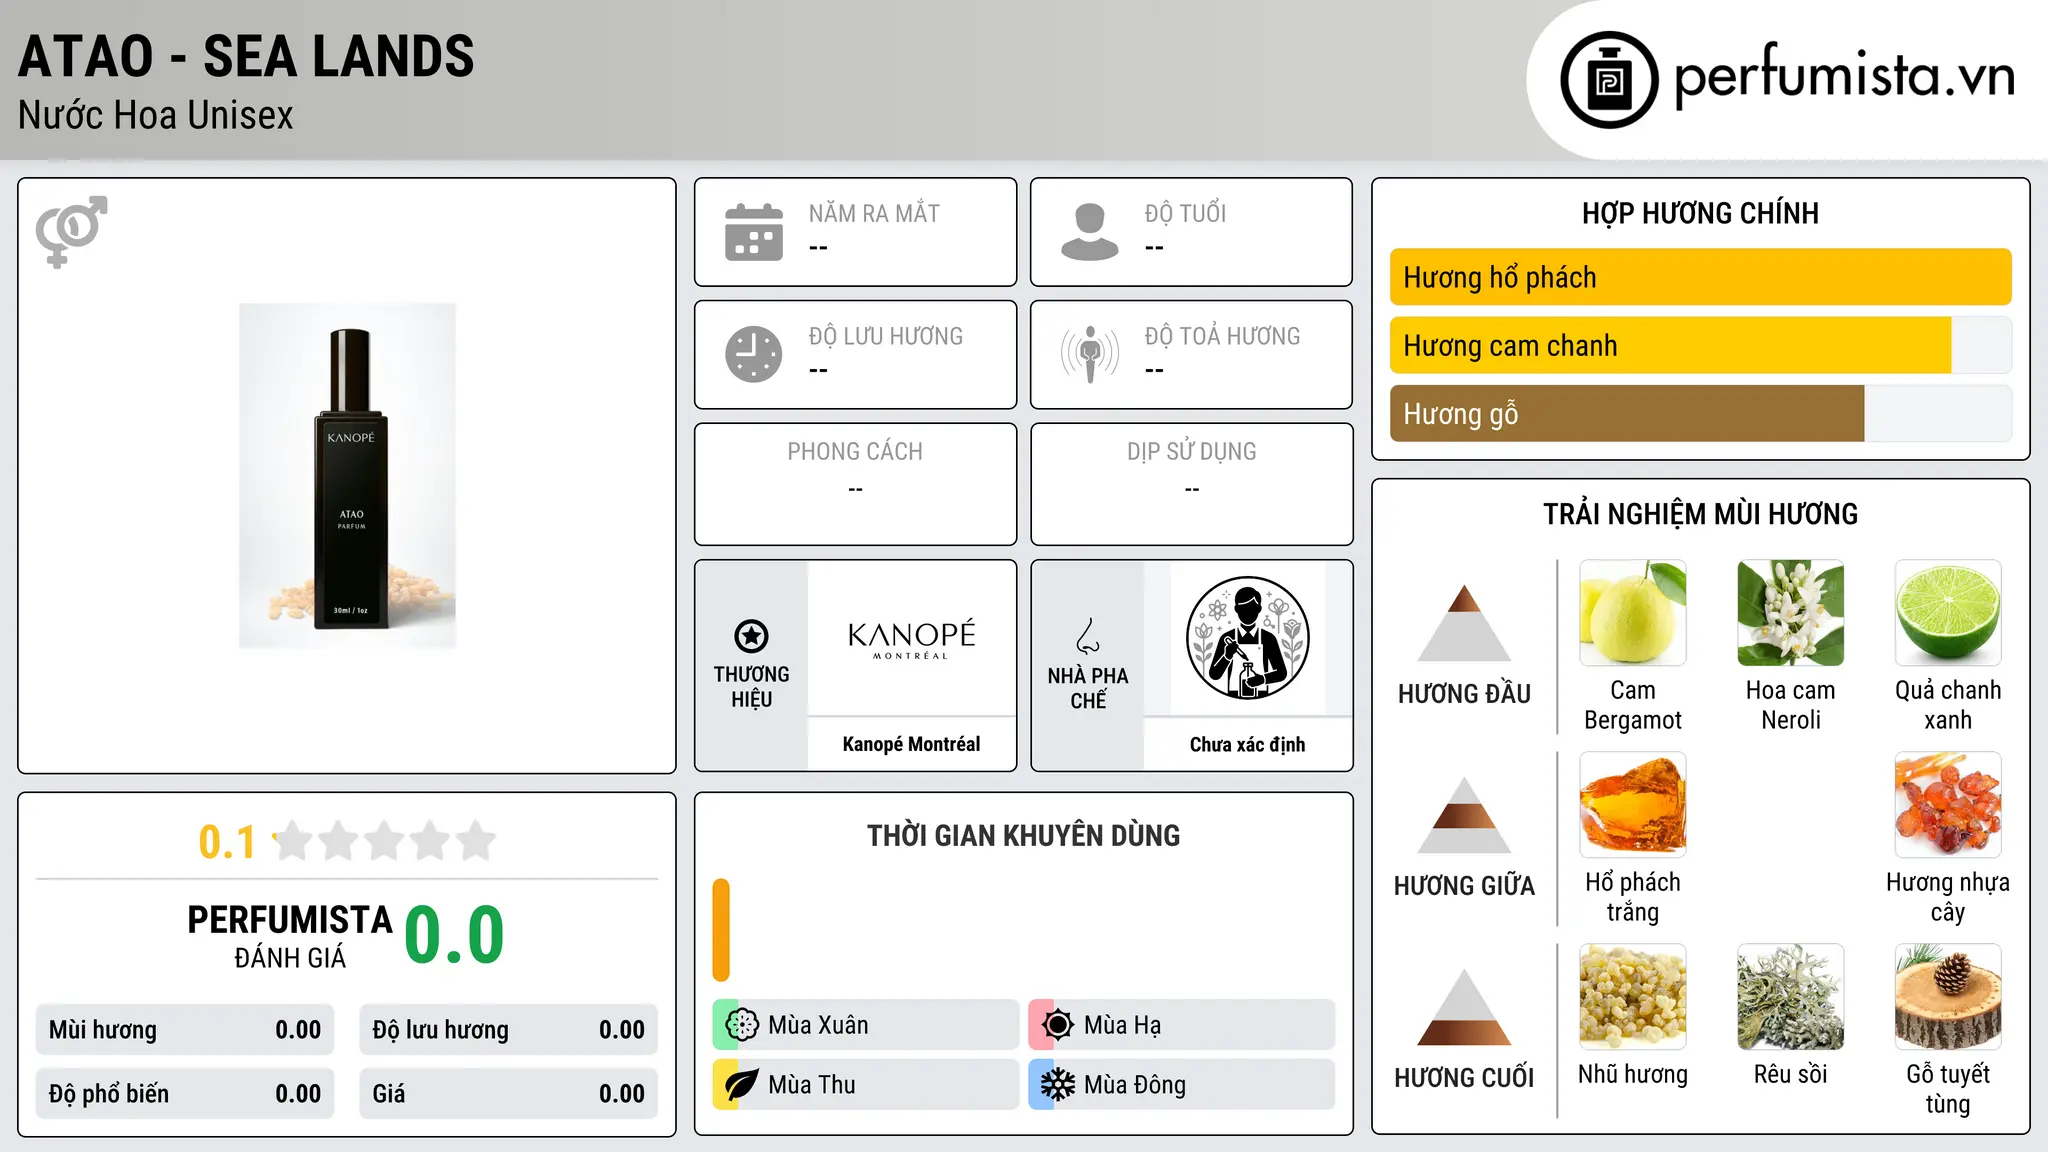This screenshot has width=2048, height=1152.
Task: Click the unisex gender symbol icon
Action: (x=71, y=231)
